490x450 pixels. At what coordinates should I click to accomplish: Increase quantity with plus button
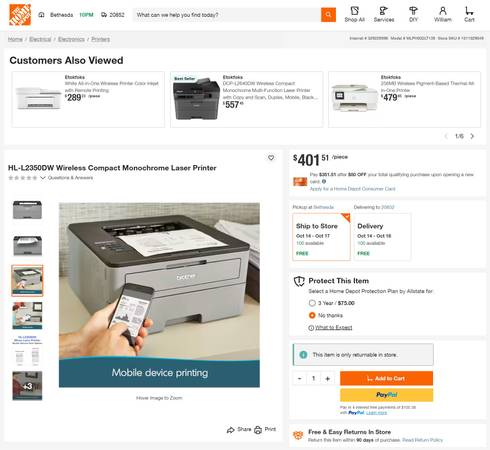(328, 378)
